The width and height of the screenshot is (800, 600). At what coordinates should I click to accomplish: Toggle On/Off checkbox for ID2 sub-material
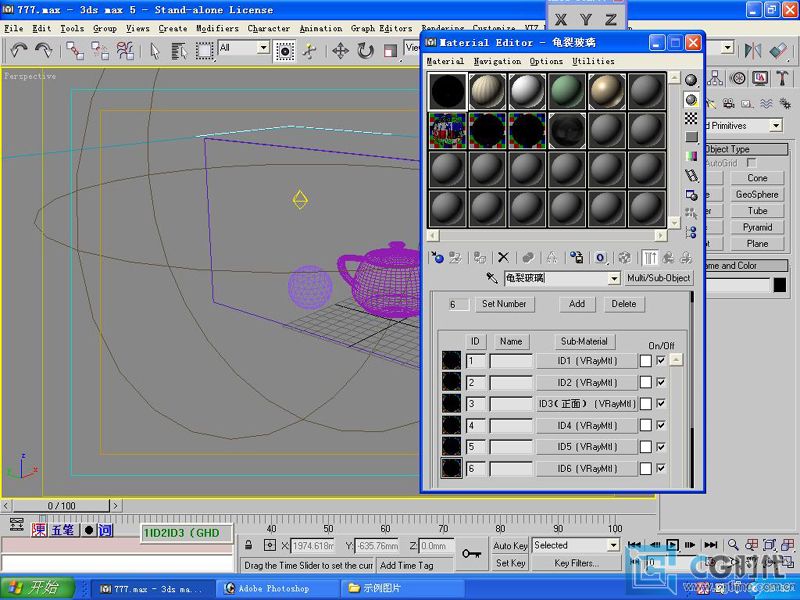pyautogui.click(x=661, y=382)
